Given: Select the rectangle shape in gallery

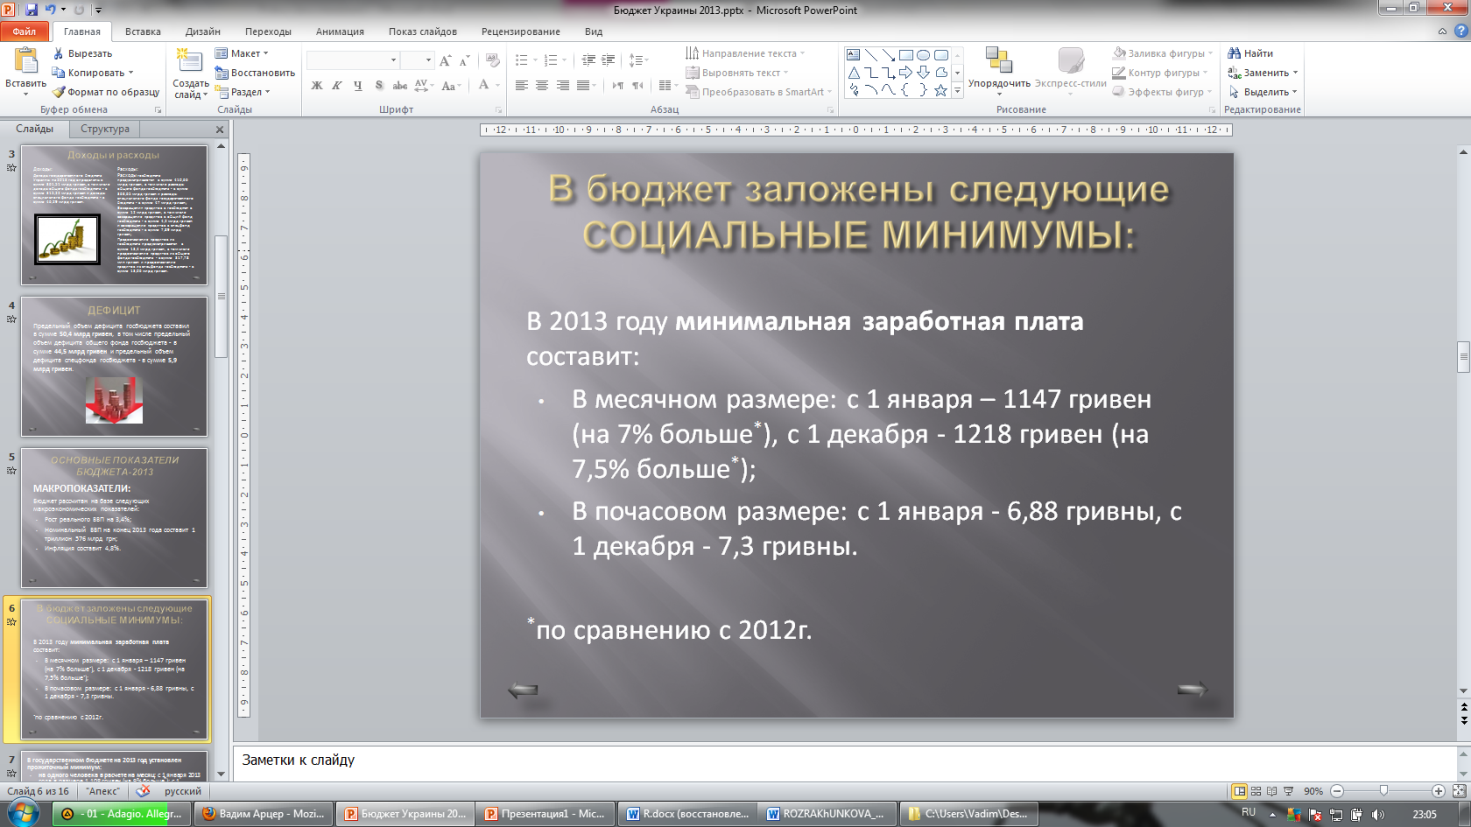Looking at the screenshot, I should [906, 55].
